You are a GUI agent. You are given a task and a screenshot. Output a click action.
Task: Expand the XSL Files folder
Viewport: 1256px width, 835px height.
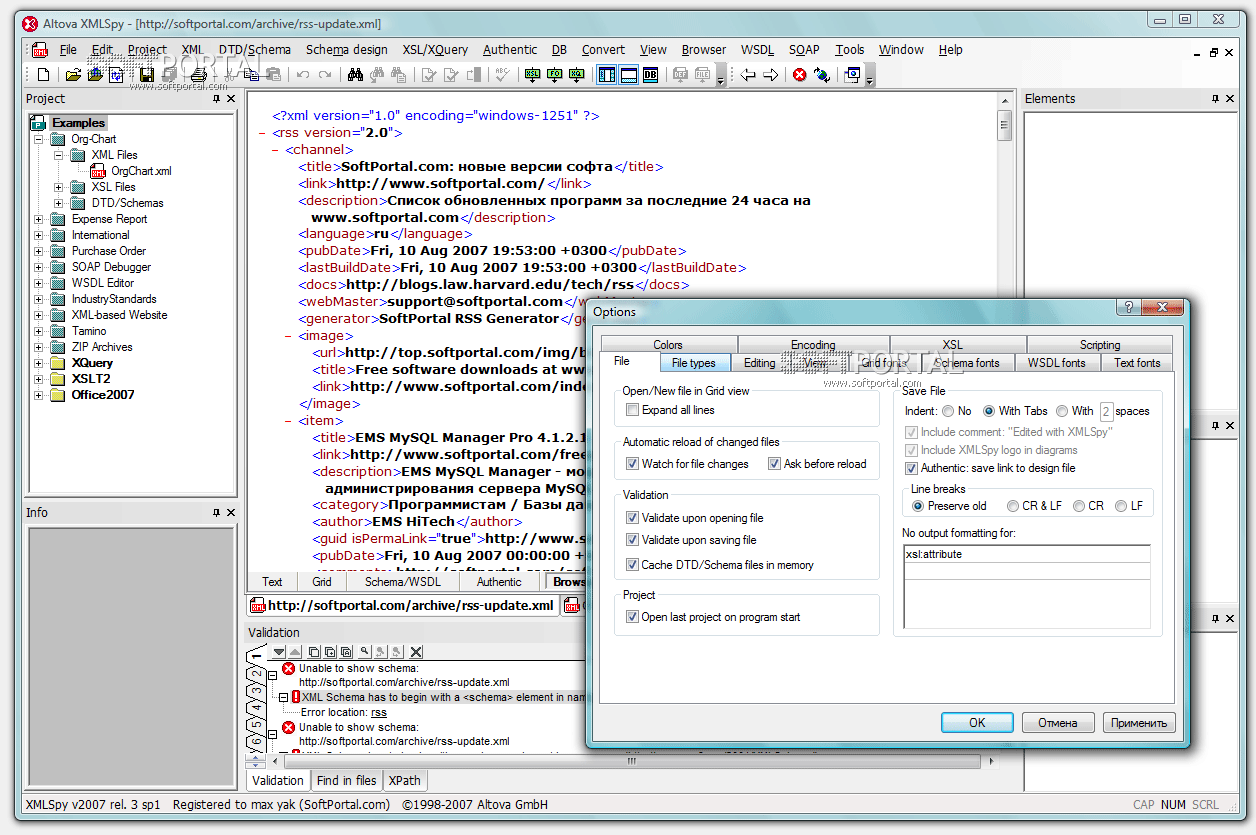point(59,187)
